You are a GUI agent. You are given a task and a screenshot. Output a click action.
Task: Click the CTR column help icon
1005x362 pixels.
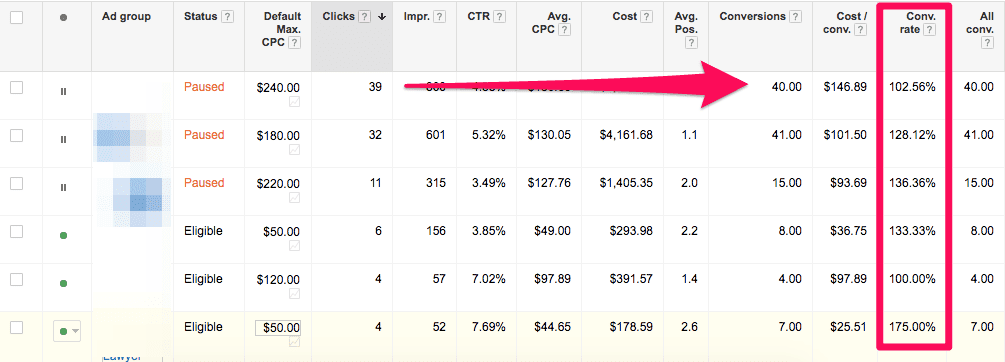point(499,17)
